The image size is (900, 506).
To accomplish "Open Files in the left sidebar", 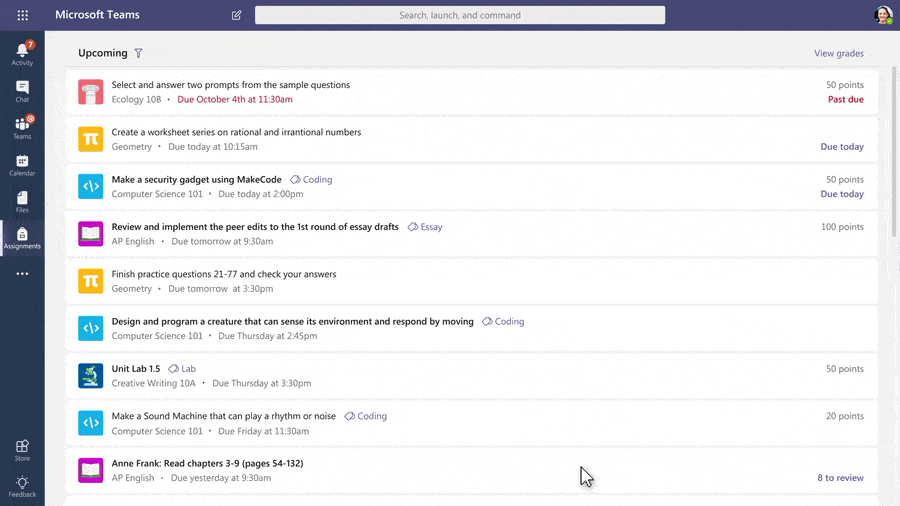I will click(22, 201).
